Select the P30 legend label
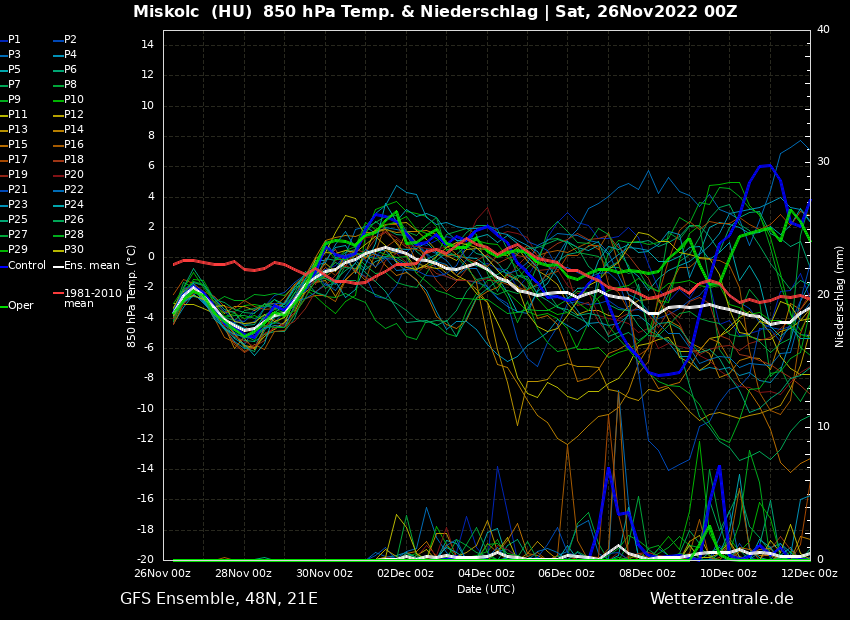The width and height of the screenshot is (850, 620). pyautogui.click(x=74, y=250)
